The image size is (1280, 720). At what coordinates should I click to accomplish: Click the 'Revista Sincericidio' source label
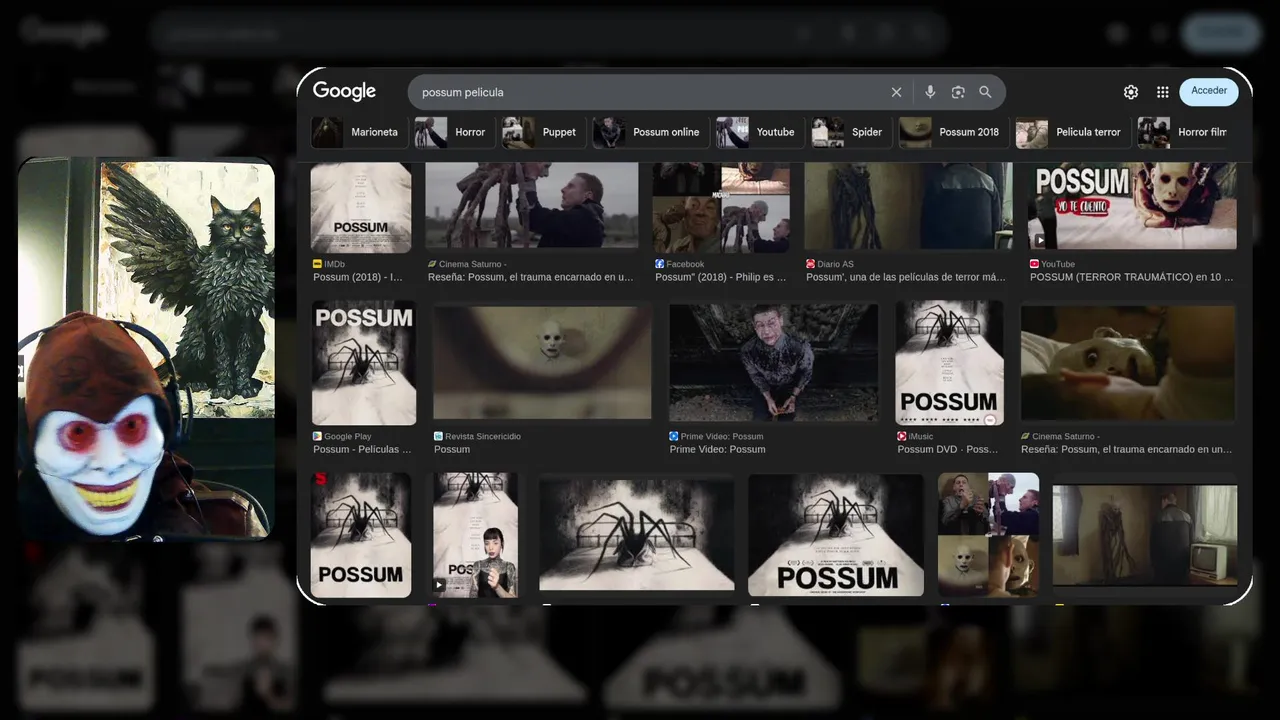coord(483,436)
